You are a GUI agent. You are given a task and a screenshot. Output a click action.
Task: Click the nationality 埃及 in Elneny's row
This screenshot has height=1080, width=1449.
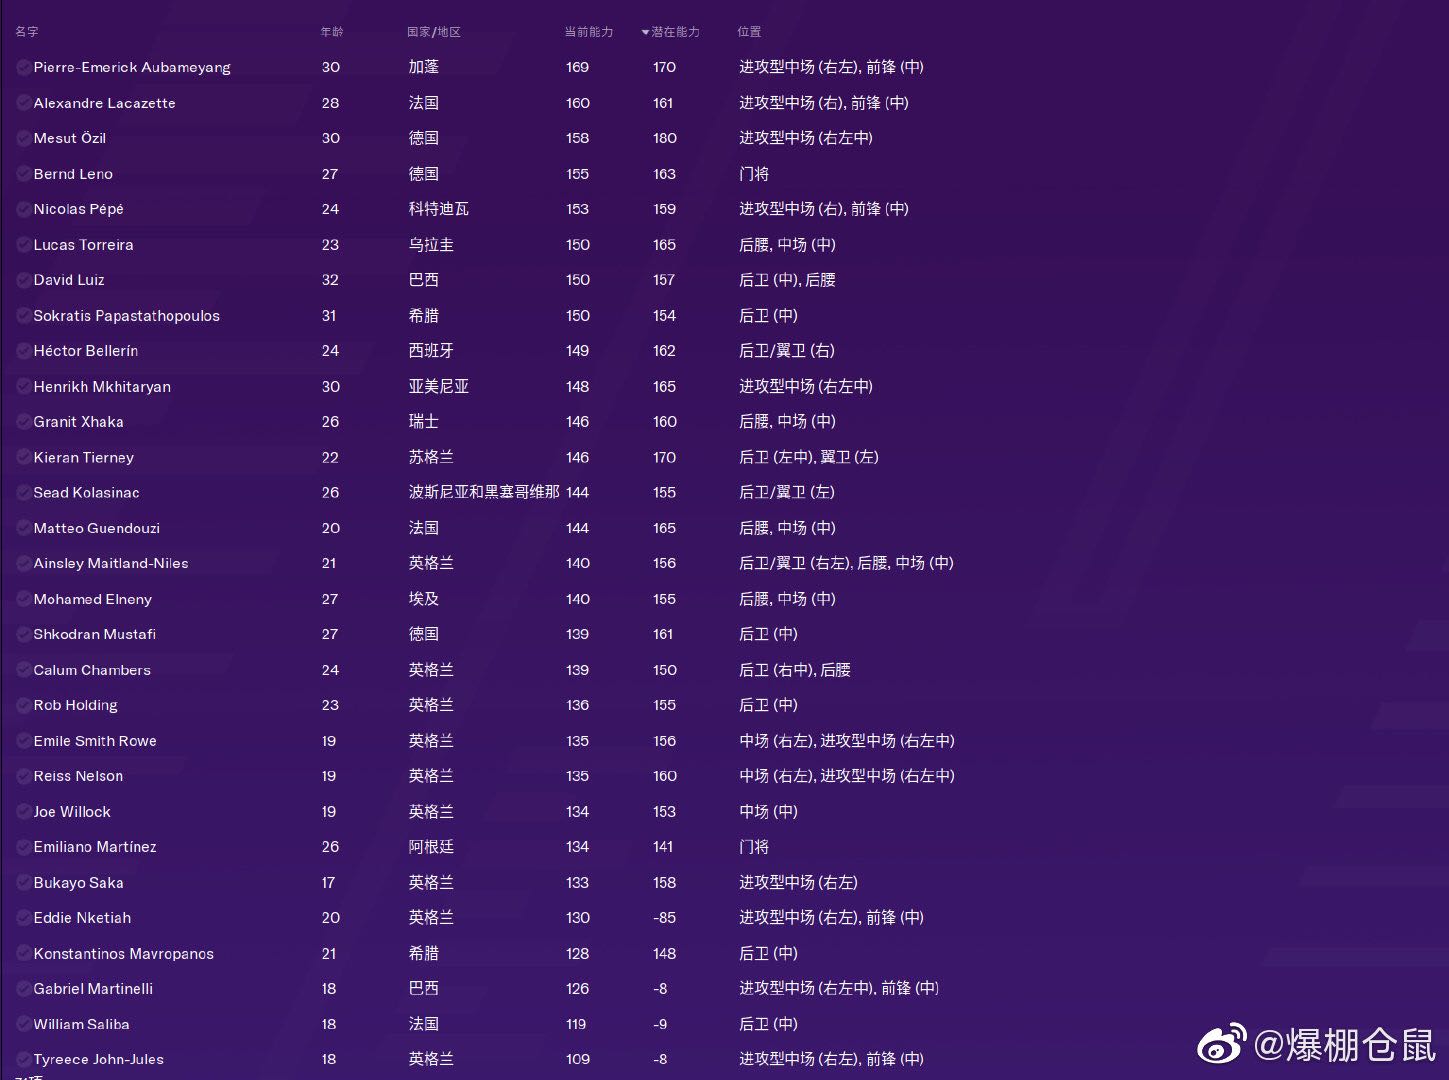point(424,599)
